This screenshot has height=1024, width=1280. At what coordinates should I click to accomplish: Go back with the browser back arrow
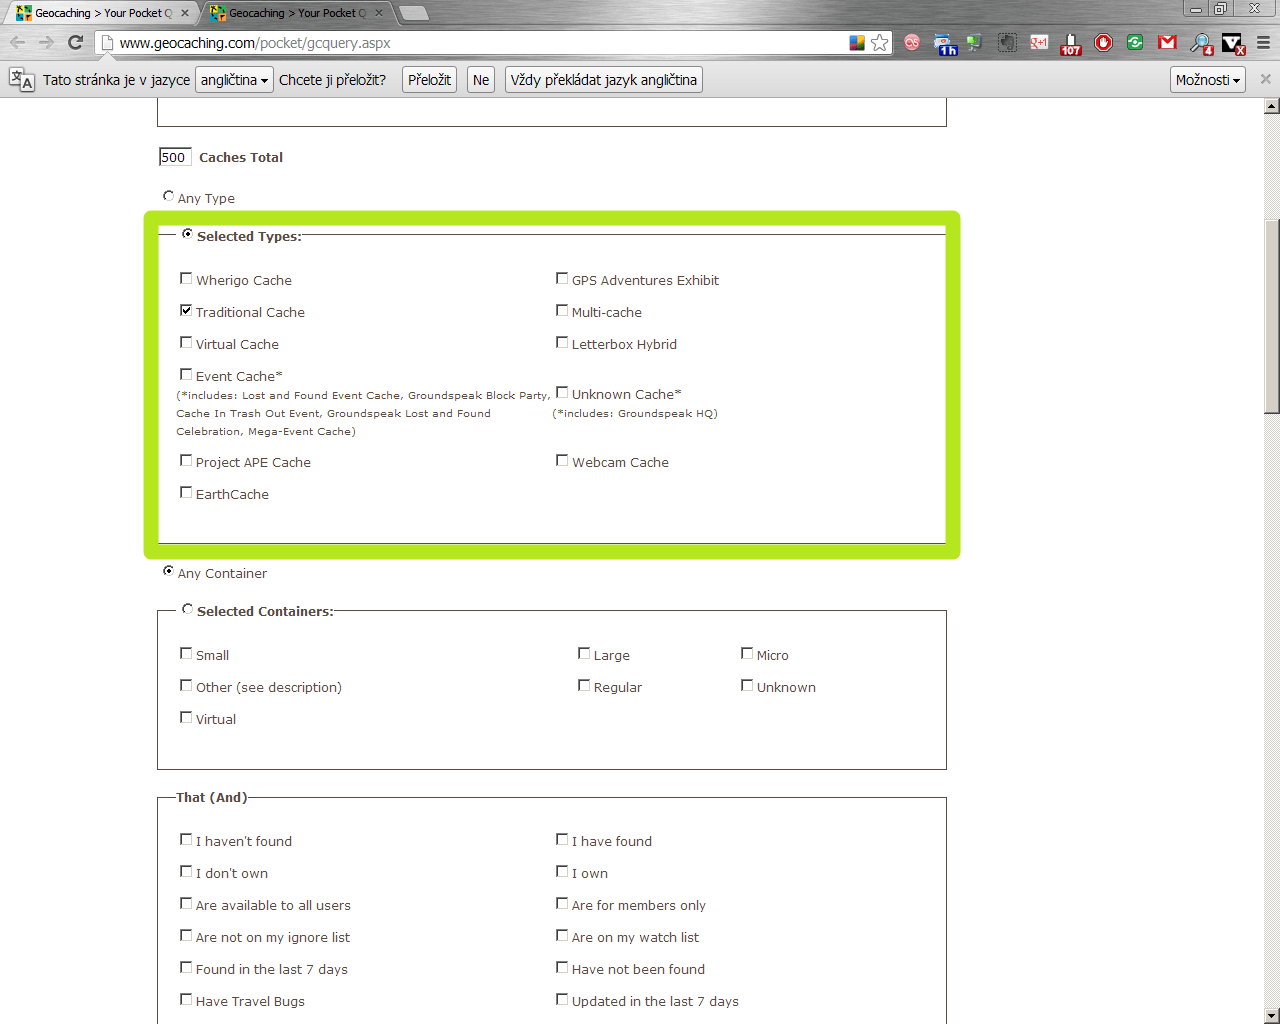[17, 42]
